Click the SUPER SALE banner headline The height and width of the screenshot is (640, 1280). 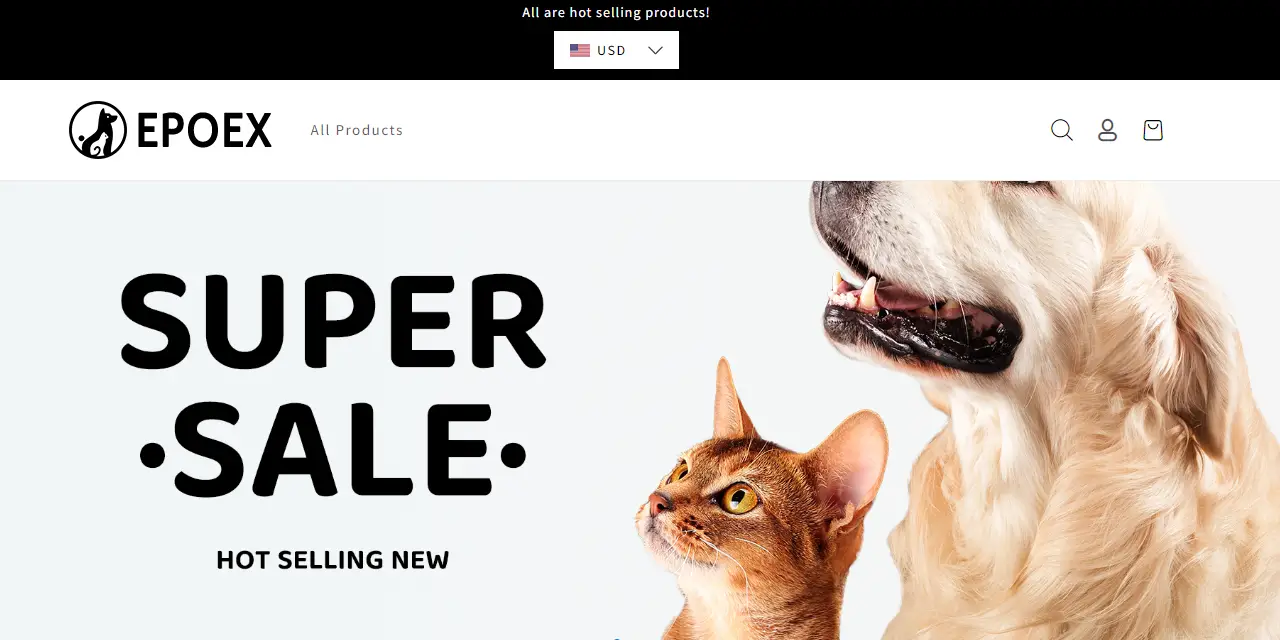(333, 385)
